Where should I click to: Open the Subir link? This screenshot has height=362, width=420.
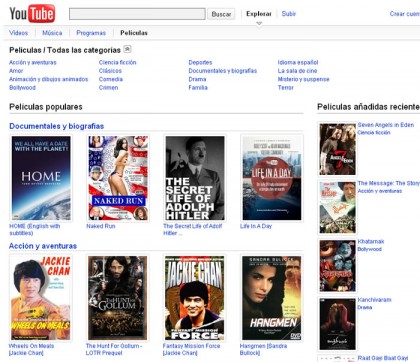click(289, 14)
